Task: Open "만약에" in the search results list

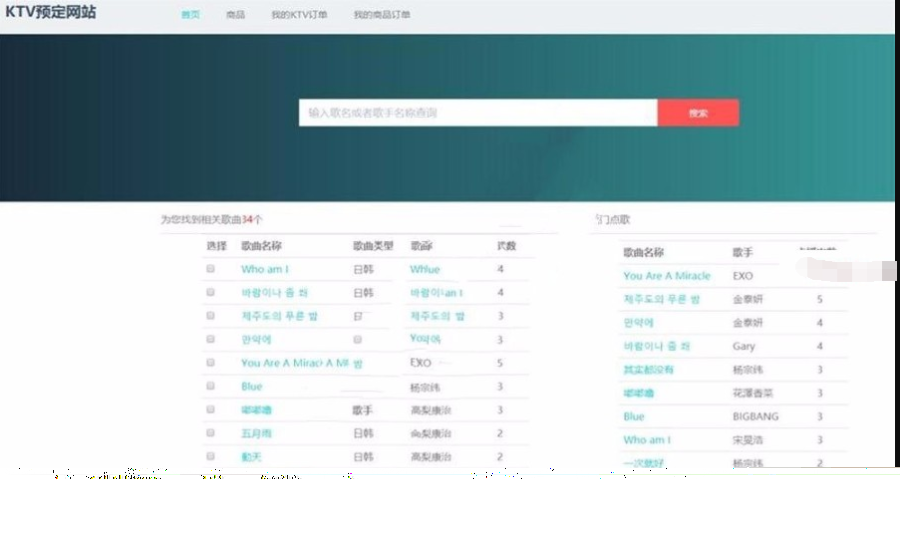Action: pos(256,340)
